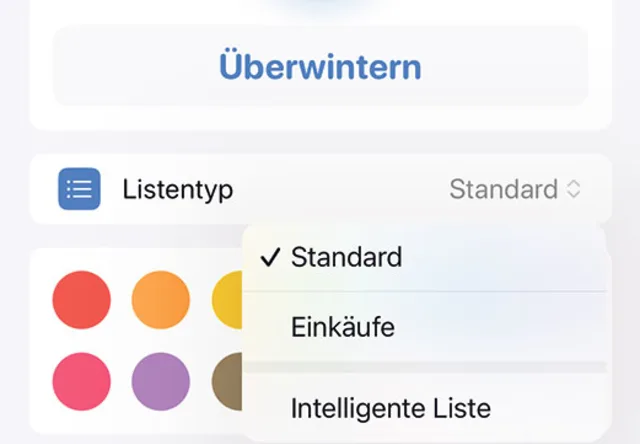Image resolution: width=640 pixels, height=444 pixels.
Task: Click the Listentyp label text
Action: pyautogui.click(x=177, y=189)
